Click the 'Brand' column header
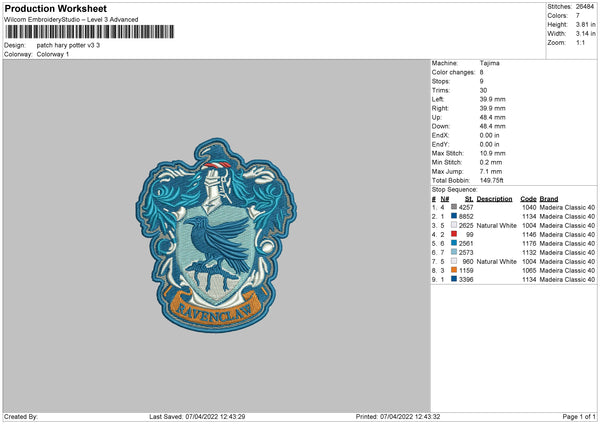Viewport: 600px width, 424px height. pos(549,199)
